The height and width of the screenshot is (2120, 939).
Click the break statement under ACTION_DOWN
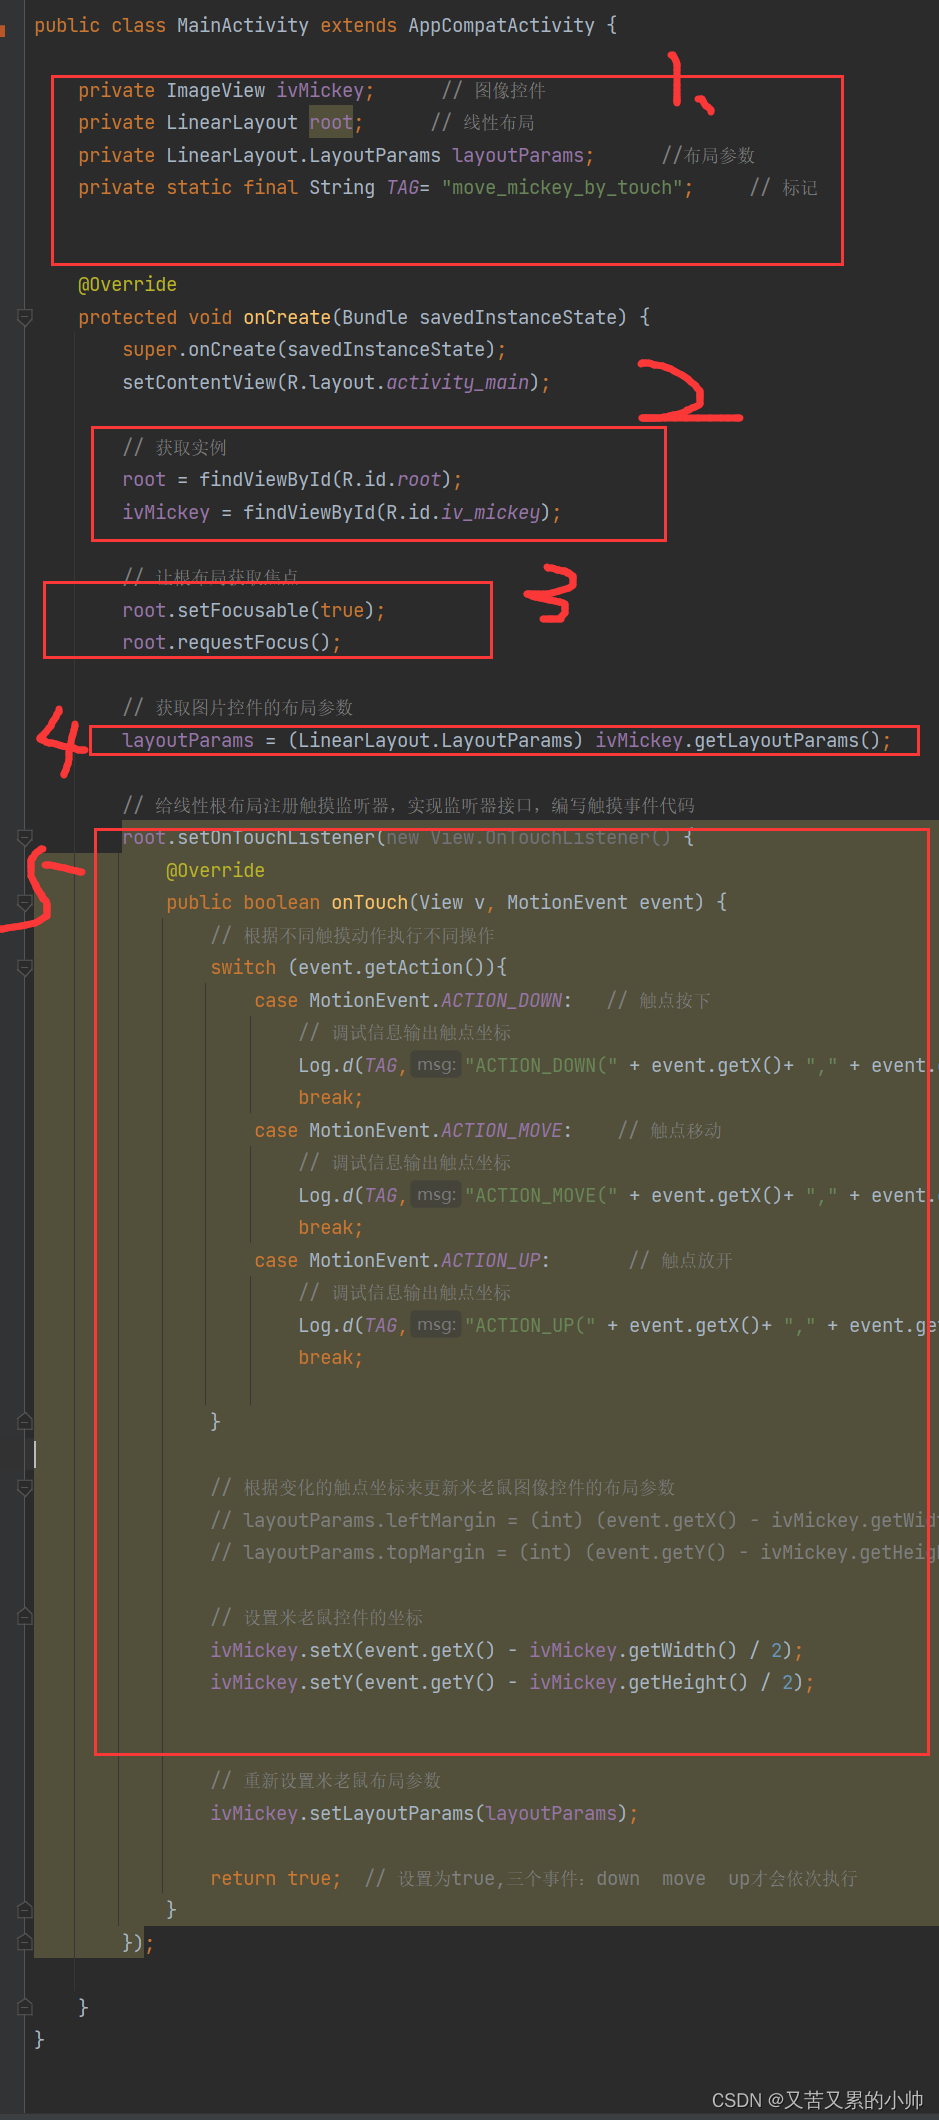(330, 1098)
